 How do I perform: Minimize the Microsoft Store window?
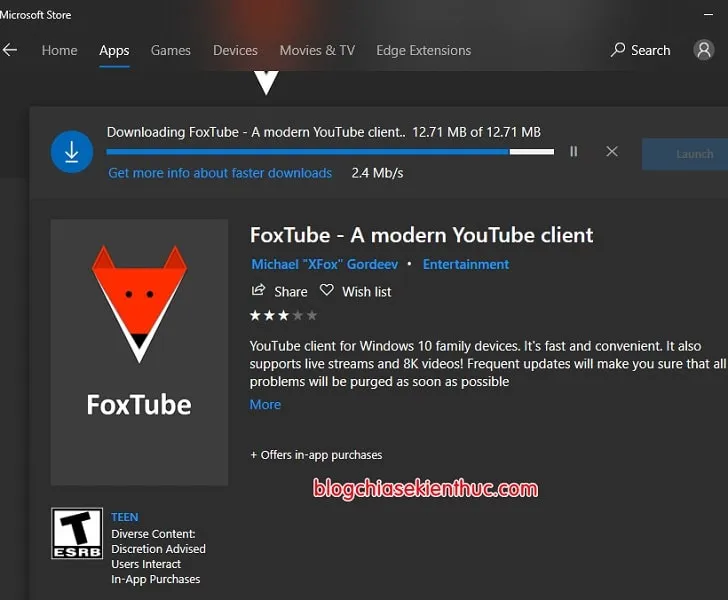(708, 14)
